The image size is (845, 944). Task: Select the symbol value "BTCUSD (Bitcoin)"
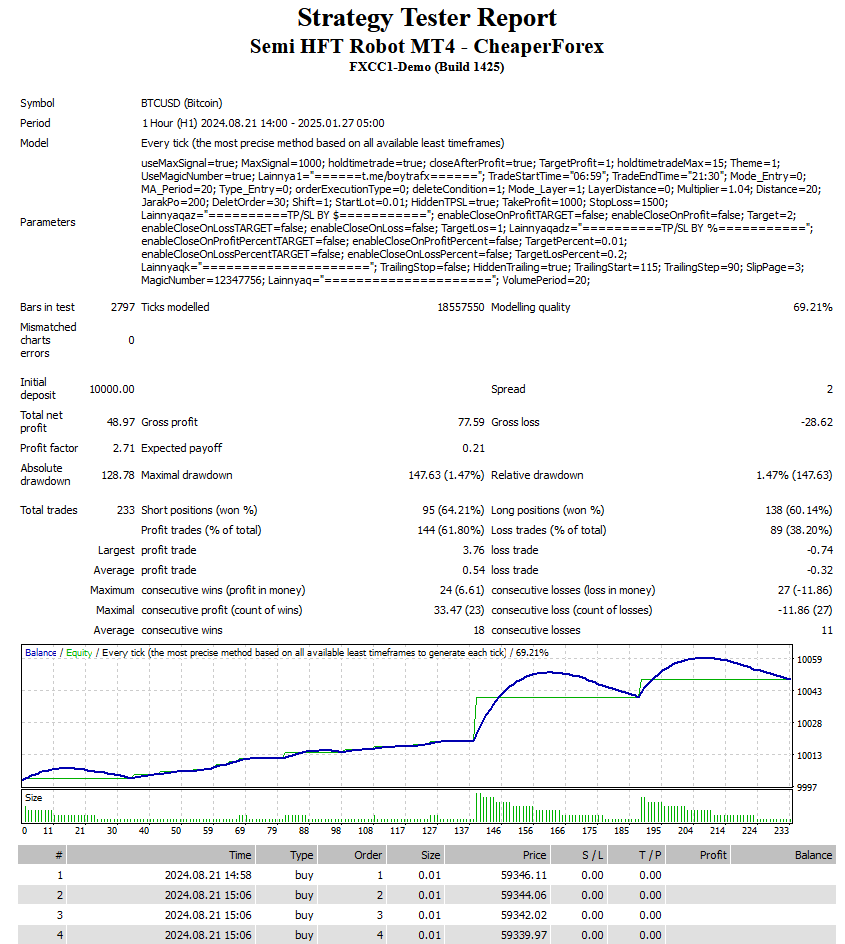click(182, 103)
